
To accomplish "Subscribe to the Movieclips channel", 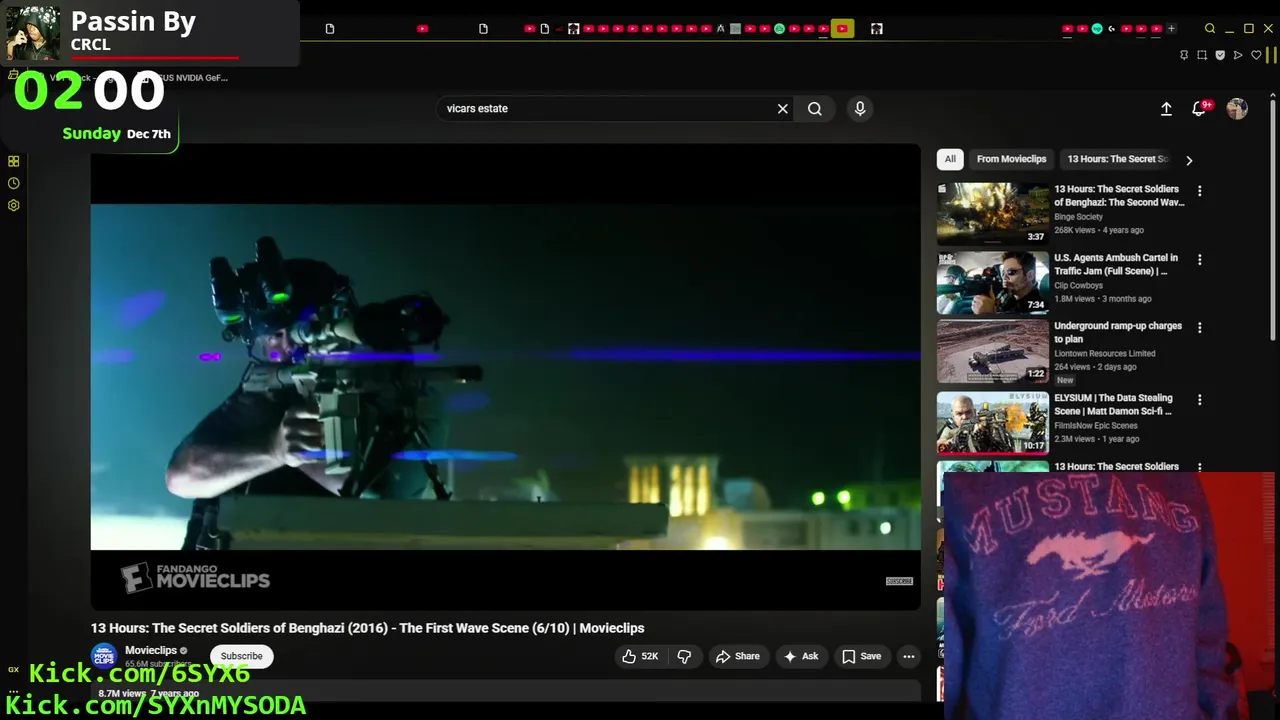I will pyautogui.click(x=241, y=656).
